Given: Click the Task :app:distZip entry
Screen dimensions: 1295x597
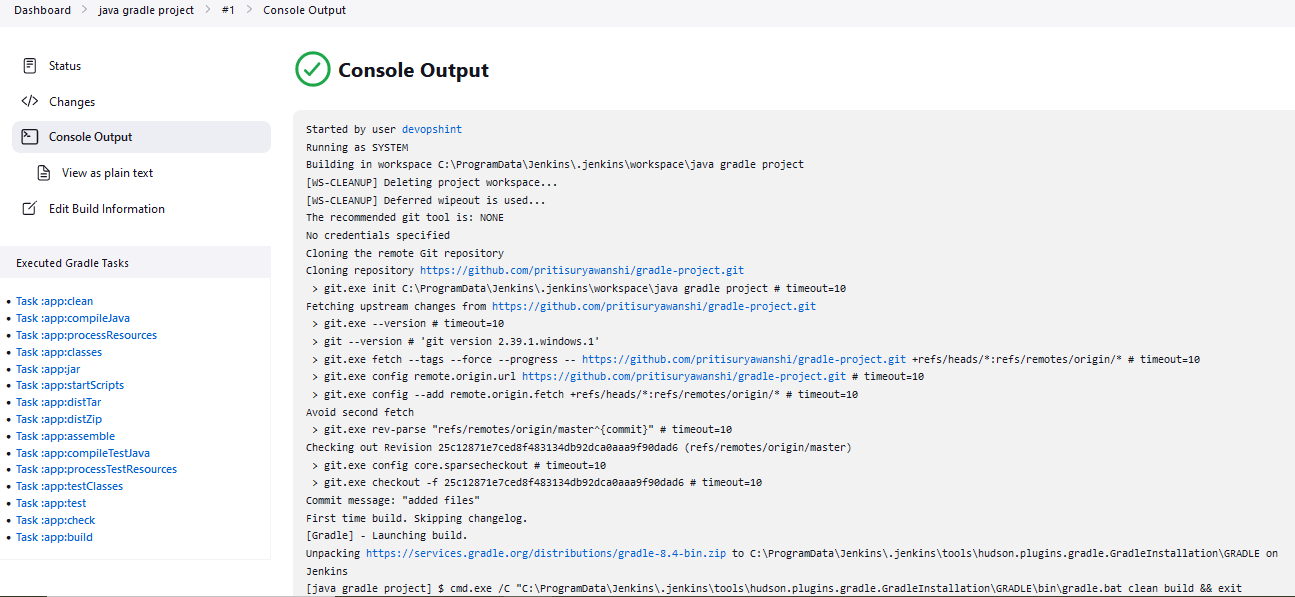Looking at the screenshot, I should click(x=58, y=419).
